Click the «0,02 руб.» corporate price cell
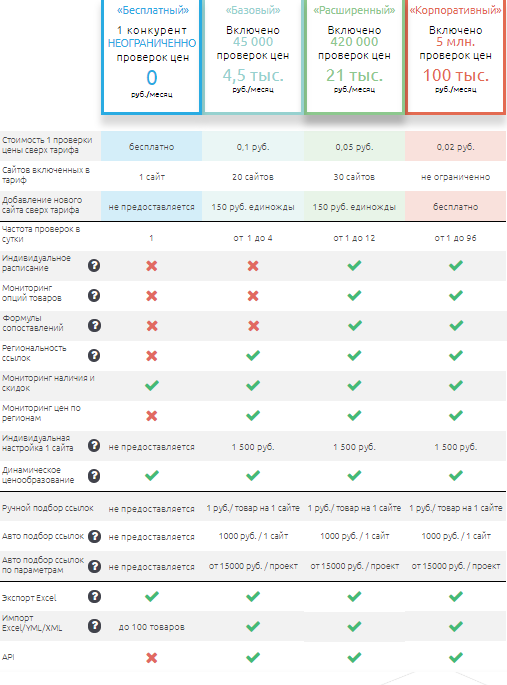The image size is (507, 685). (x=455, y=147)
